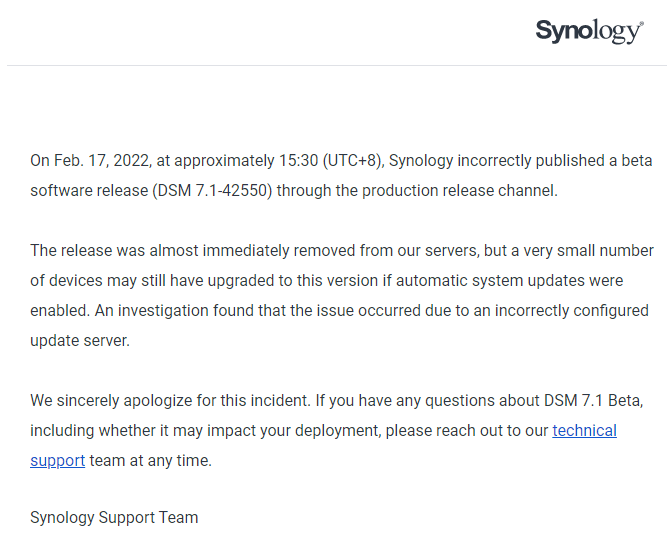The height and width of the screenshot is (548, 672).
Task: Click the words "incorrectly published a beta"
Action: 555,161
